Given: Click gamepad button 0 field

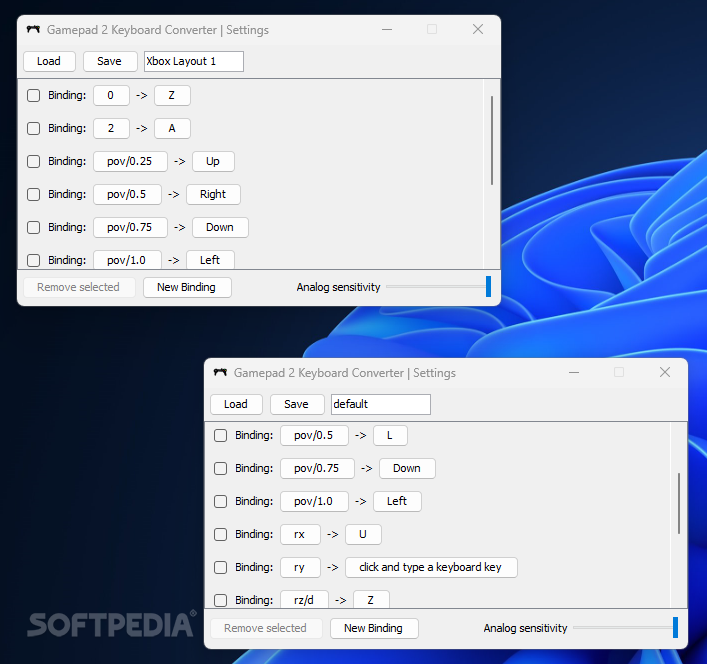Looking at the screenshot, I should point(111,96).
